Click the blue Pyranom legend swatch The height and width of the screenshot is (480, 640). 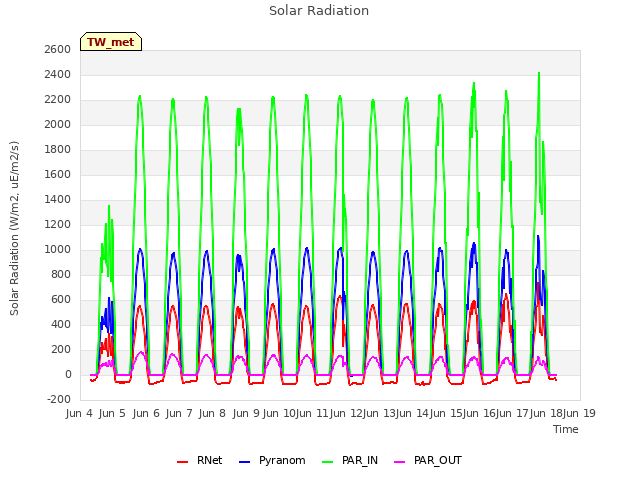(x=244, y=462)
